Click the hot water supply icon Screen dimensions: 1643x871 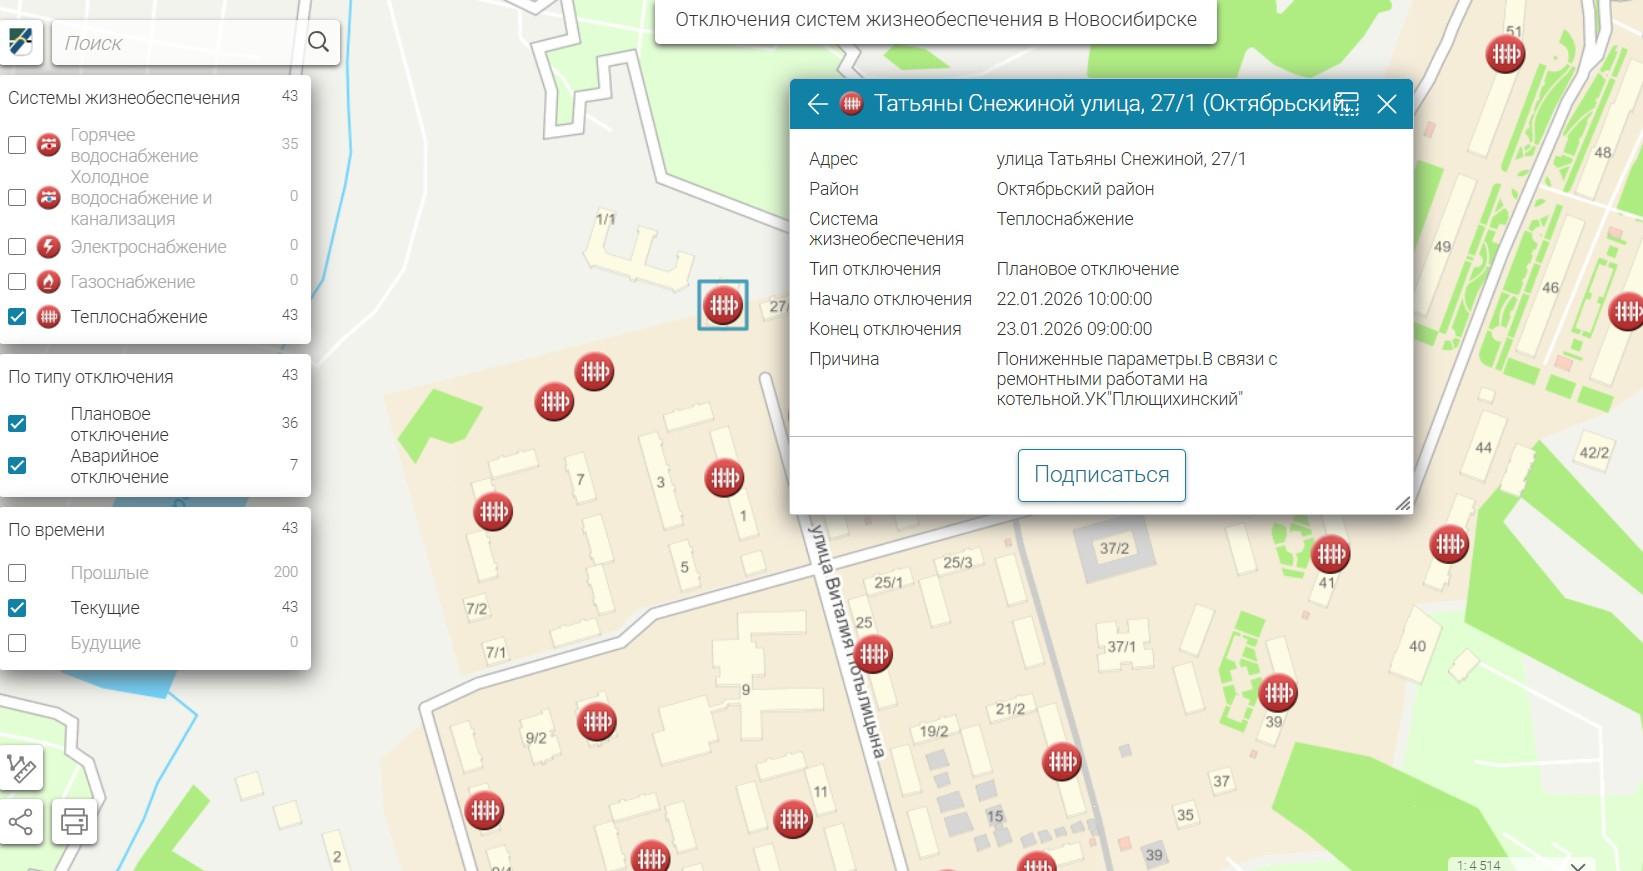(49, 145)
